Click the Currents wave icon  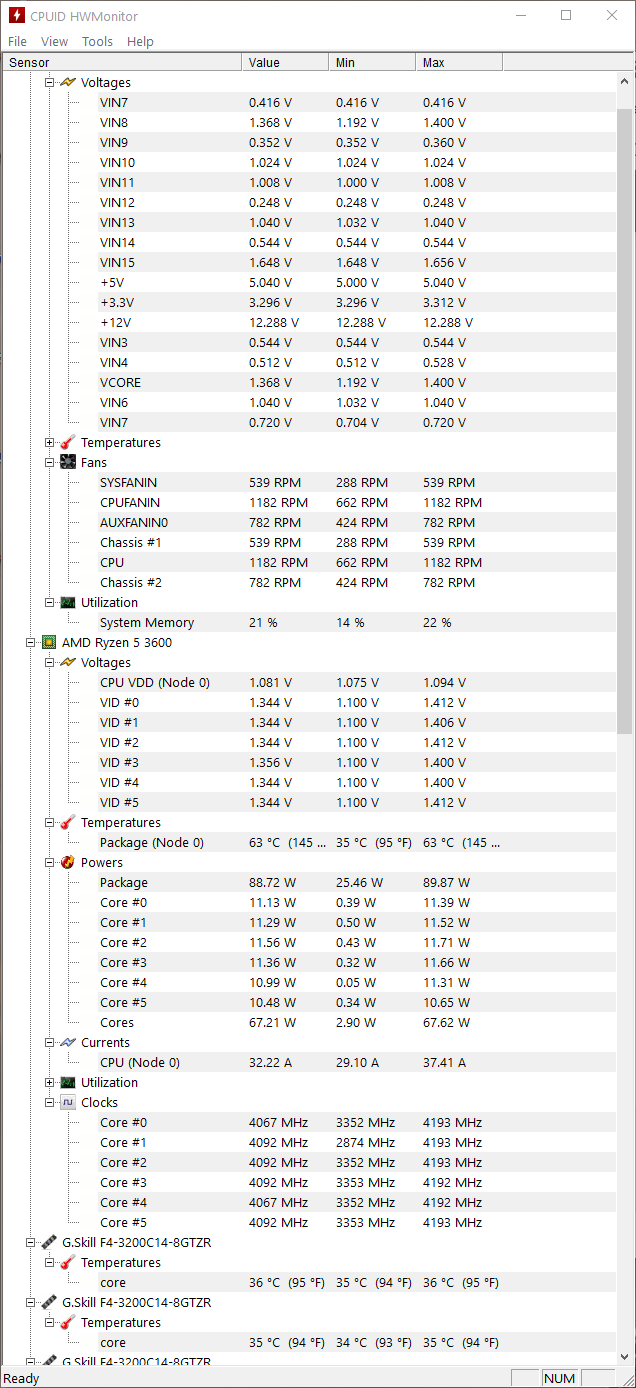(67, 1042)
